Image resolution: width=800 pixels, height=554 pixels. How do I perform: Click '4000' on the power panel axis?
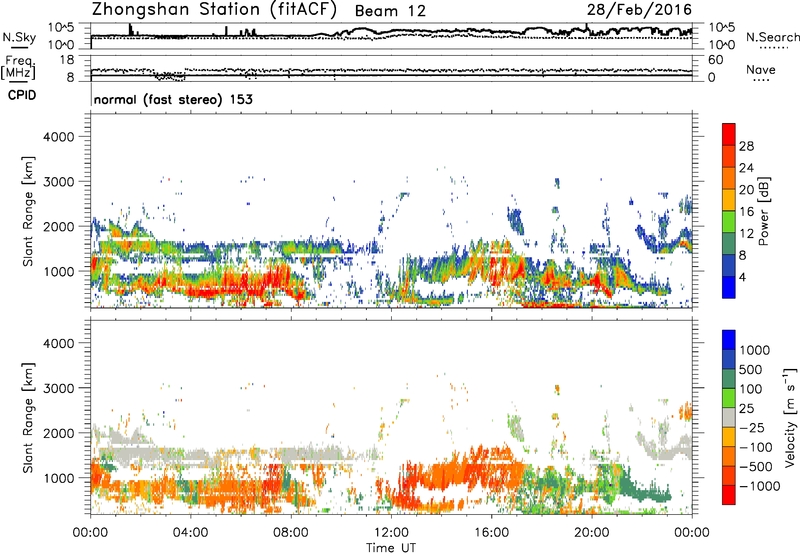pos(58,137)
